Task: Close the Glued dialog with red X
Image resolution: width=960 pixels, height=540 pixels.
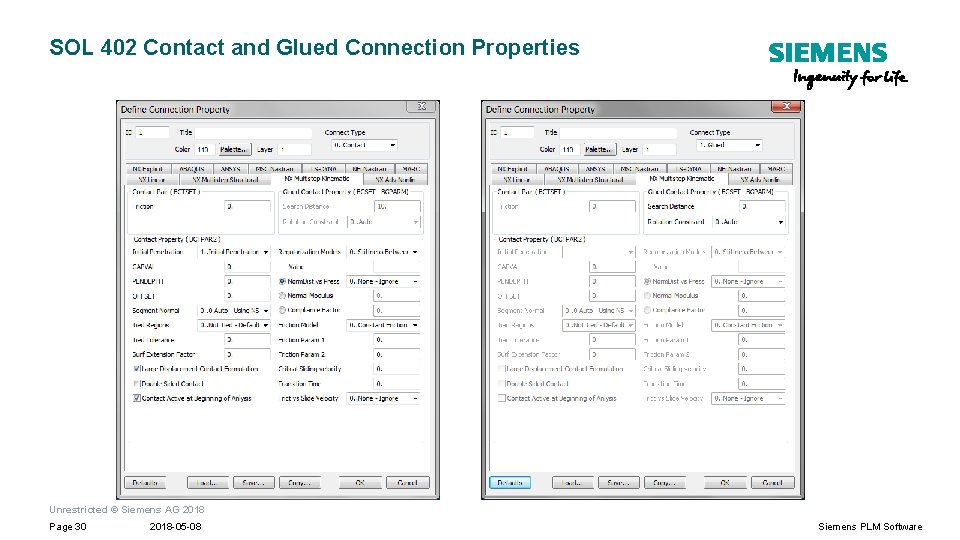Action: [x=786, y=107]
